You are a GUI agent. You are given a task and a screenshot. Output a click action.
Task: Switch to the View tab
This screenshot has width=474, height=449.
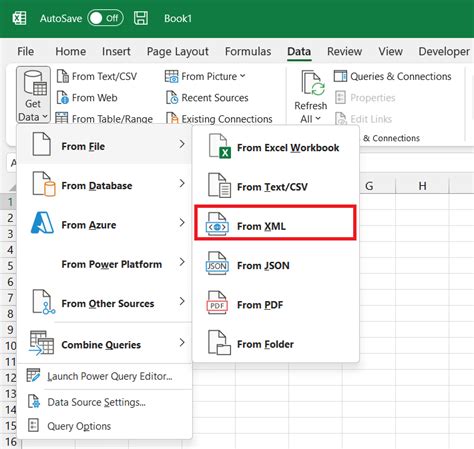[x=390, y=51]
